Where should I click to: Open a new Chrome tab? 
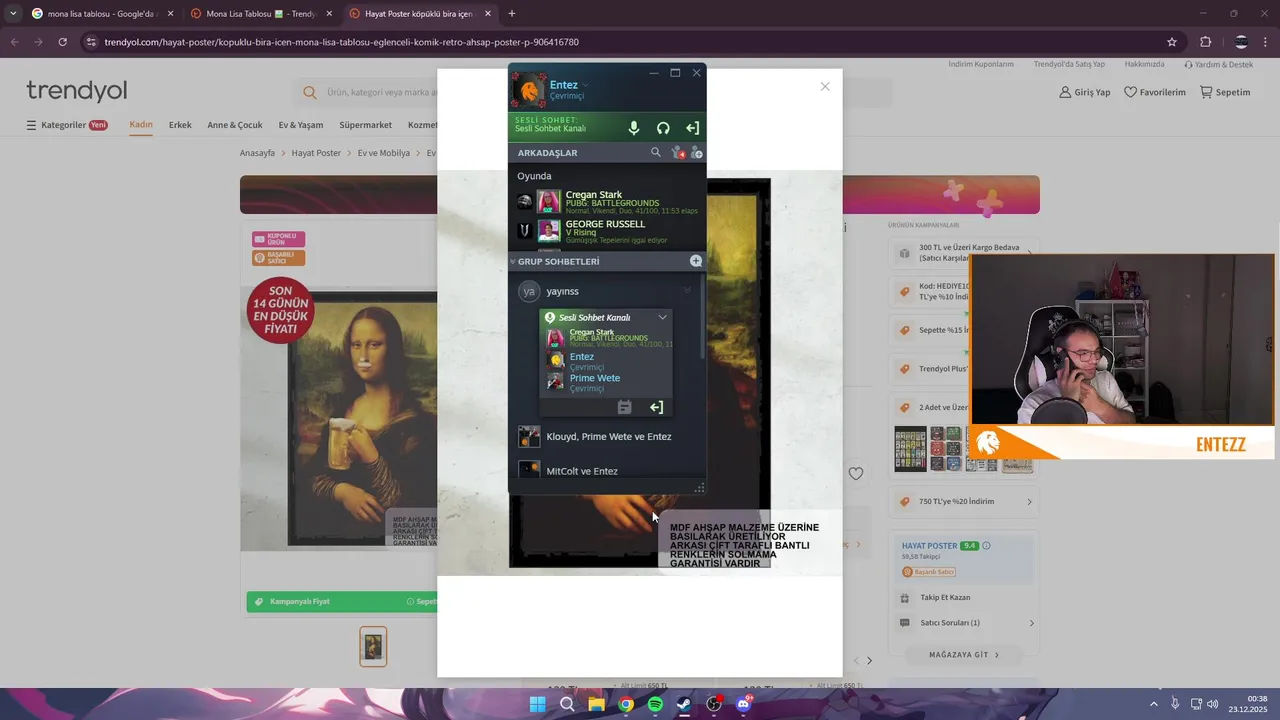pos(512,14)
